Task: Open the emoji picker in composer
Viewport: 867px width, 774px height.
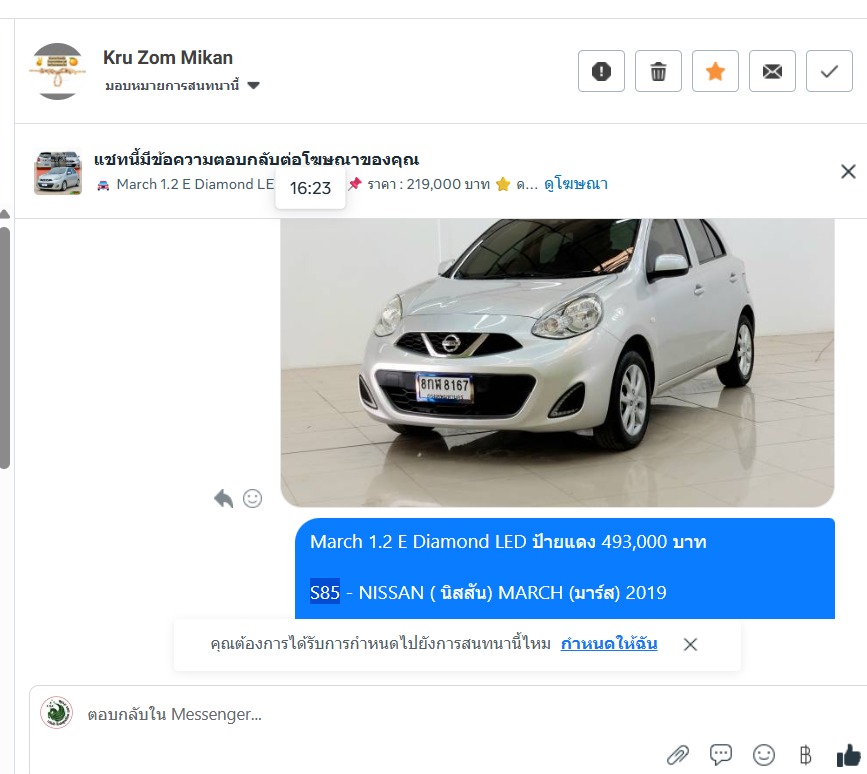Action: (764, 755)
